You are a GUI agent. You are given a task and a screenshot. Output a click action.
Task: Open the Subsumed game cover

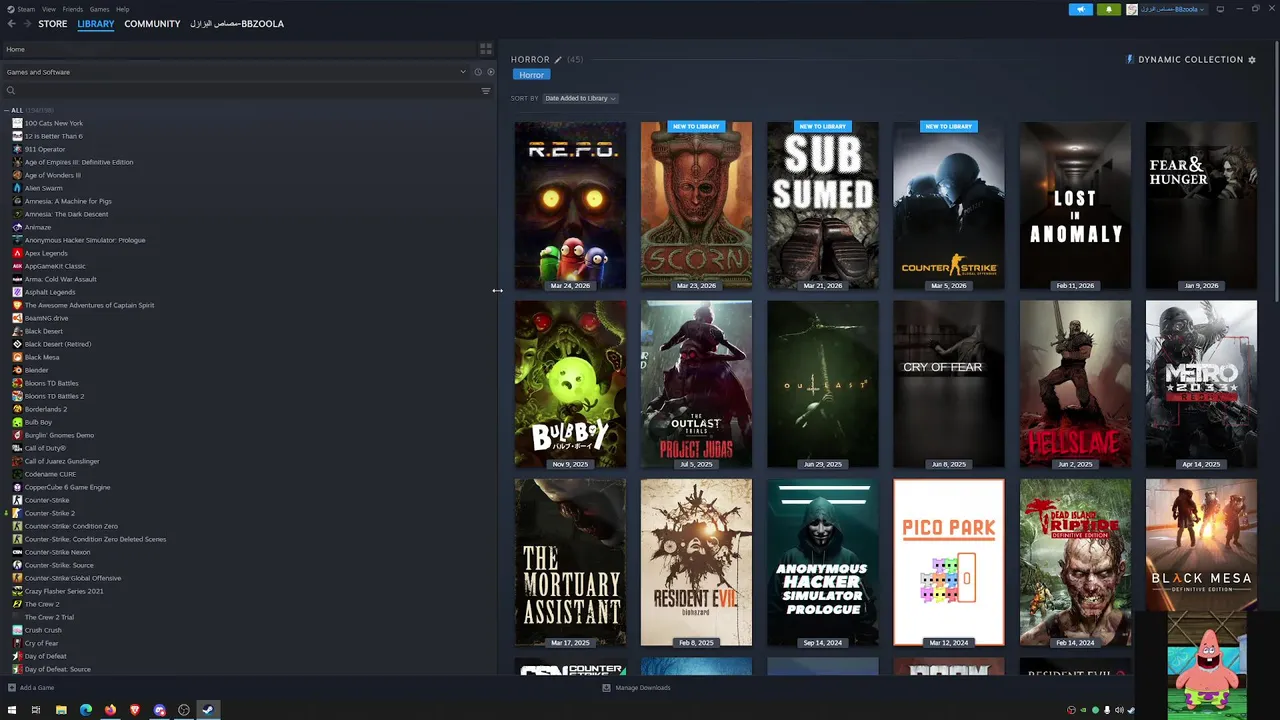tap(823, 206)
